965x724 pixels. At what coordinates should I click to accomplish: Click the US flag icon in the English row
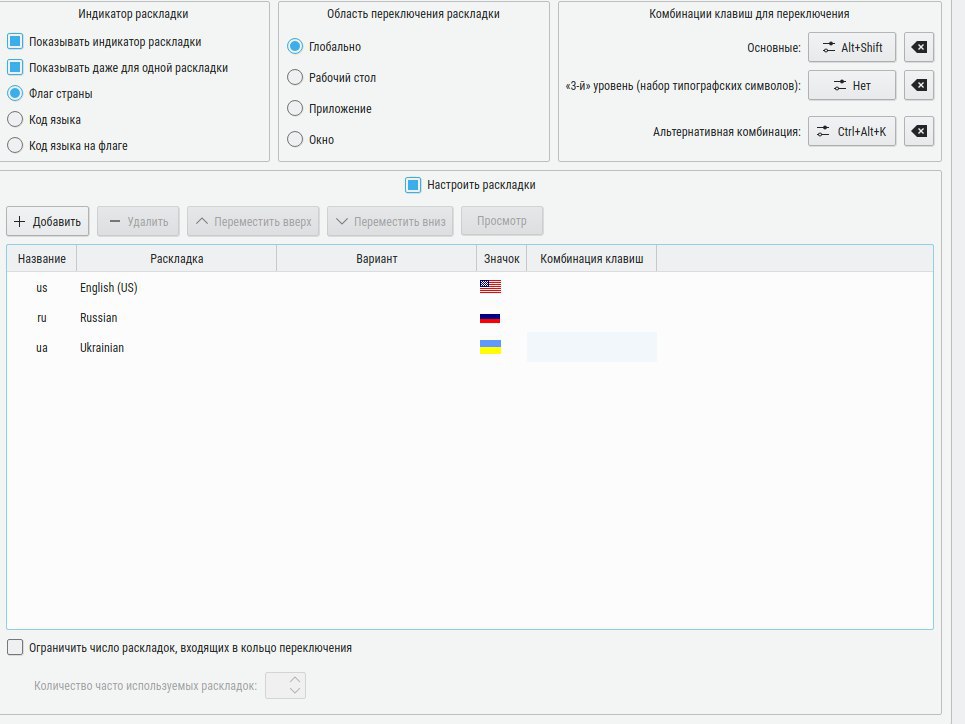click(491, 287)
